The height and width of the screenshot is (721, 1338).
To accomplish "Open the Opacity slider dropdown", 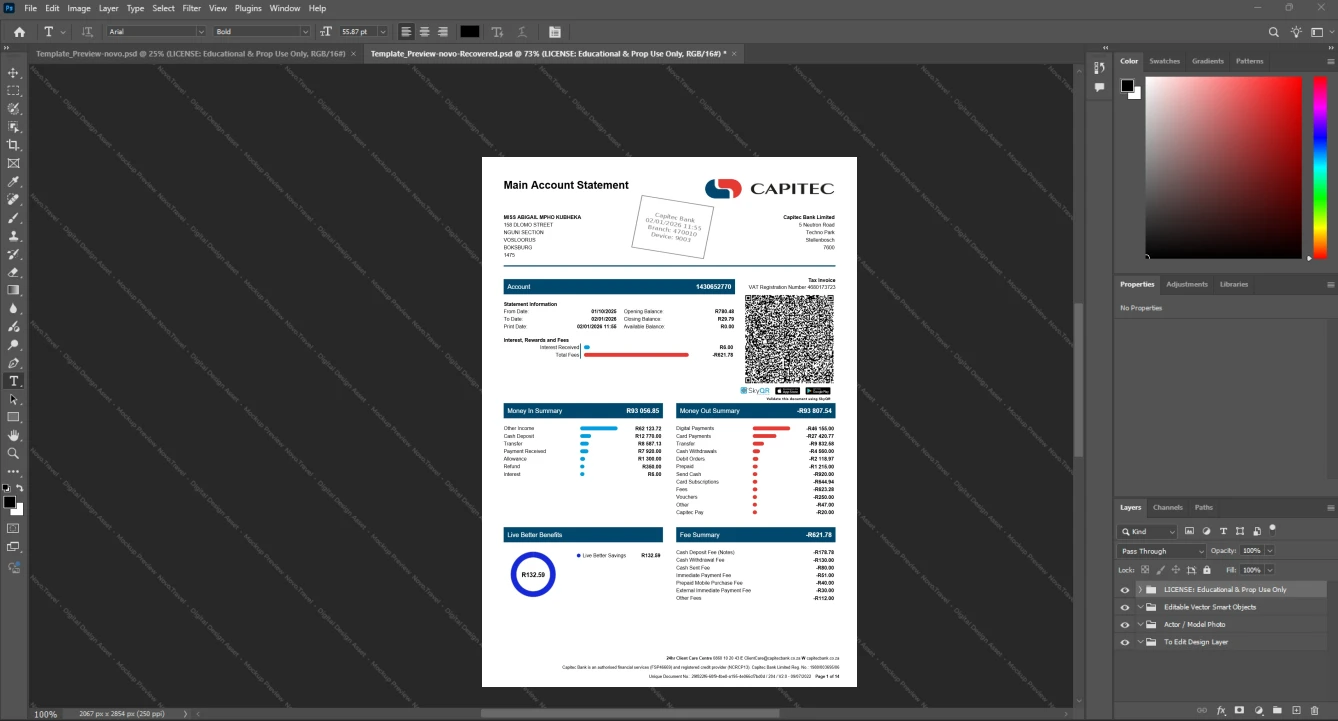I will (1270, 551).
